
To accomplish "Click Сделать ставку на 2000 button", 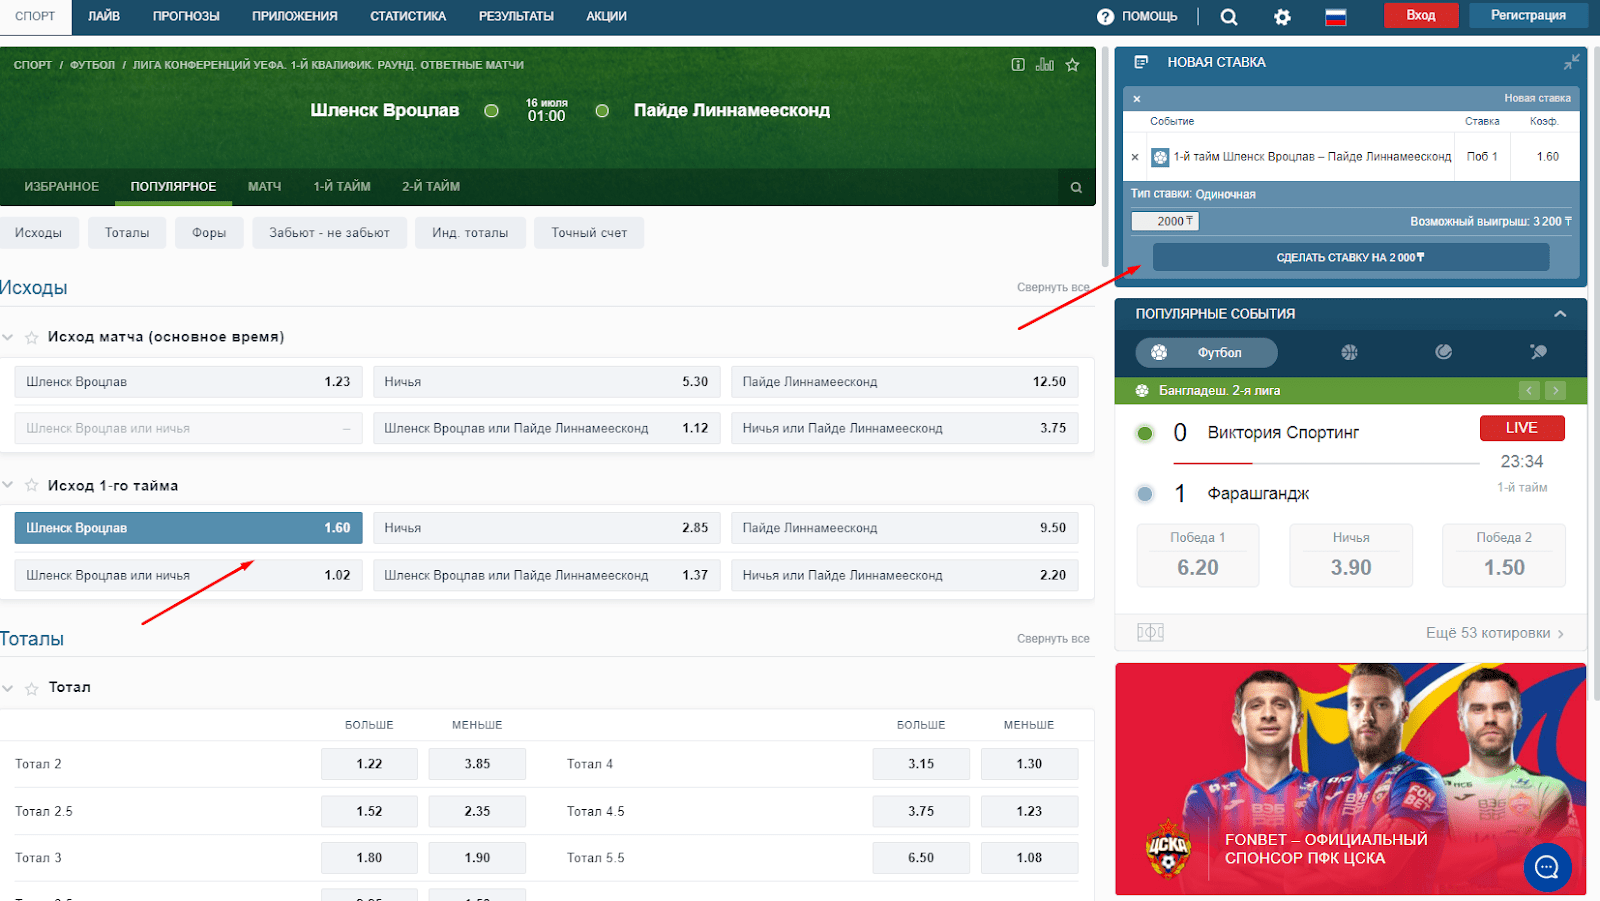I will pyautogui.click(x=1351, y=258).
